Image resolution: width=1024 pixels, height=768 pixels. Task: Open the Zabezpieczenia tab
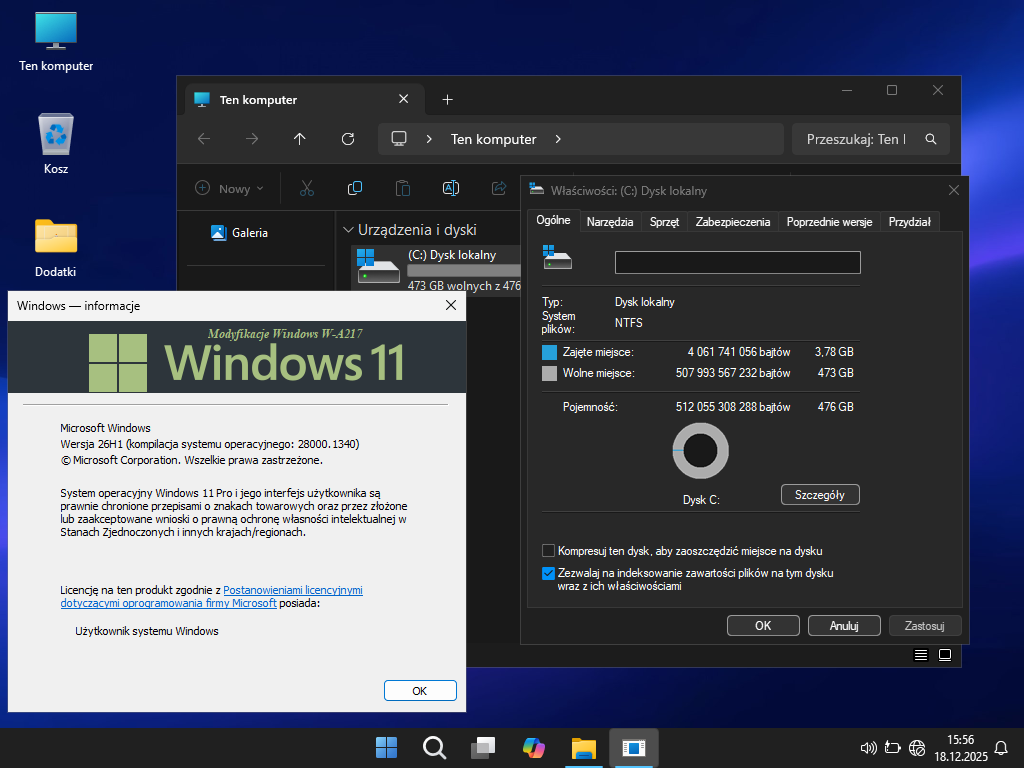733,222
